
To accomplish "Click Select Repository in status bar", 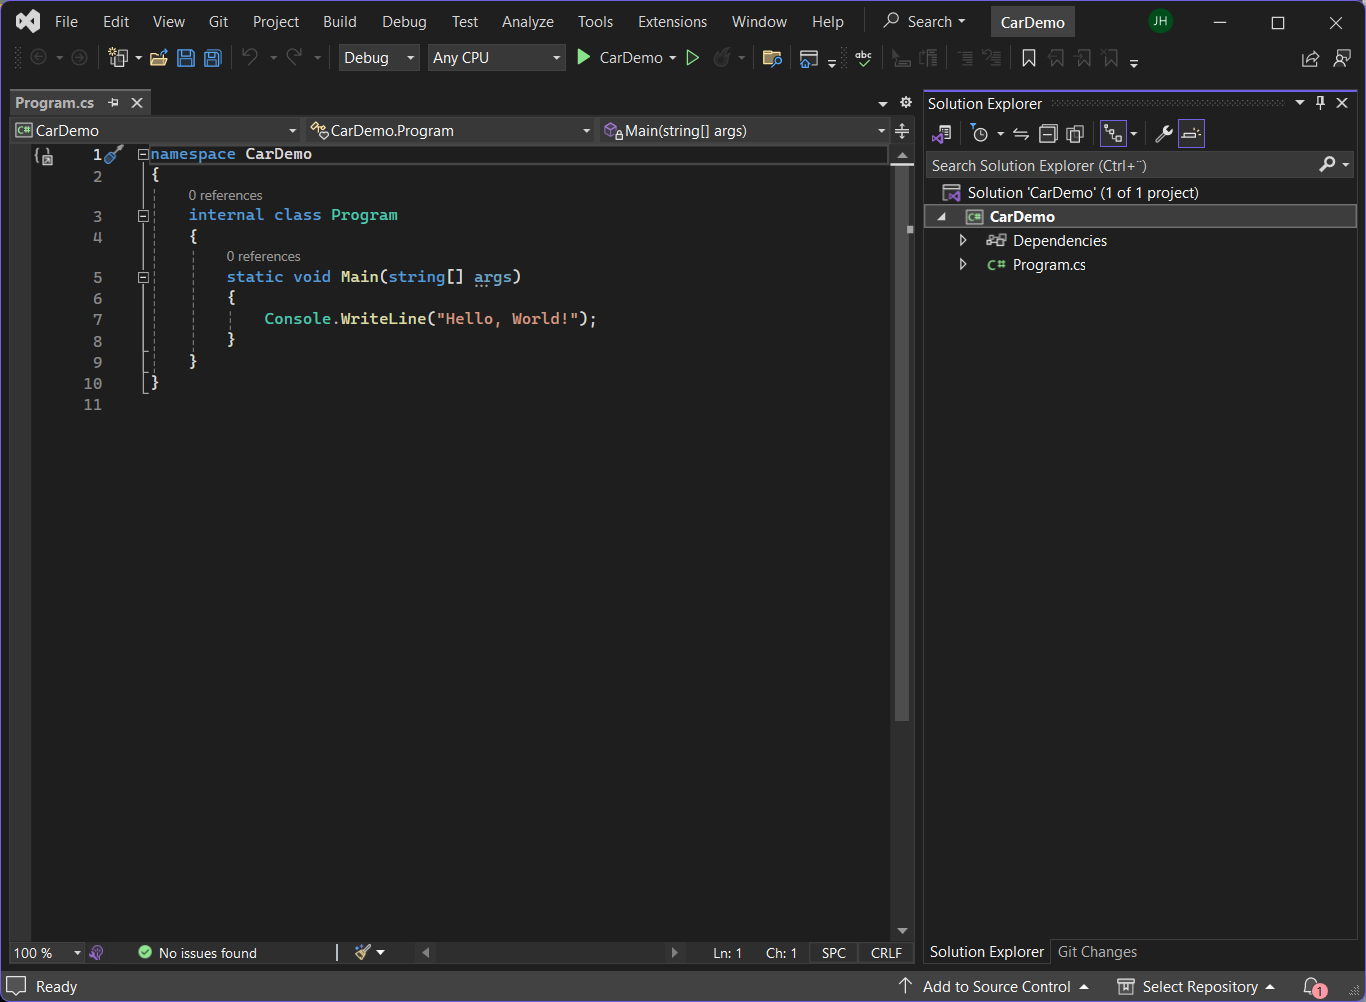I will pos(1199,986).
